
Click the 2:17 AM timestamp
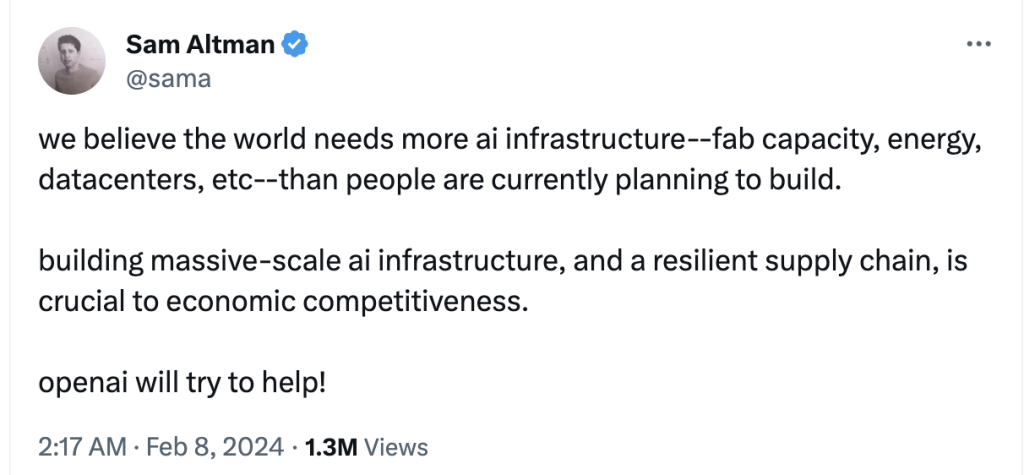(x=79, y=446)
